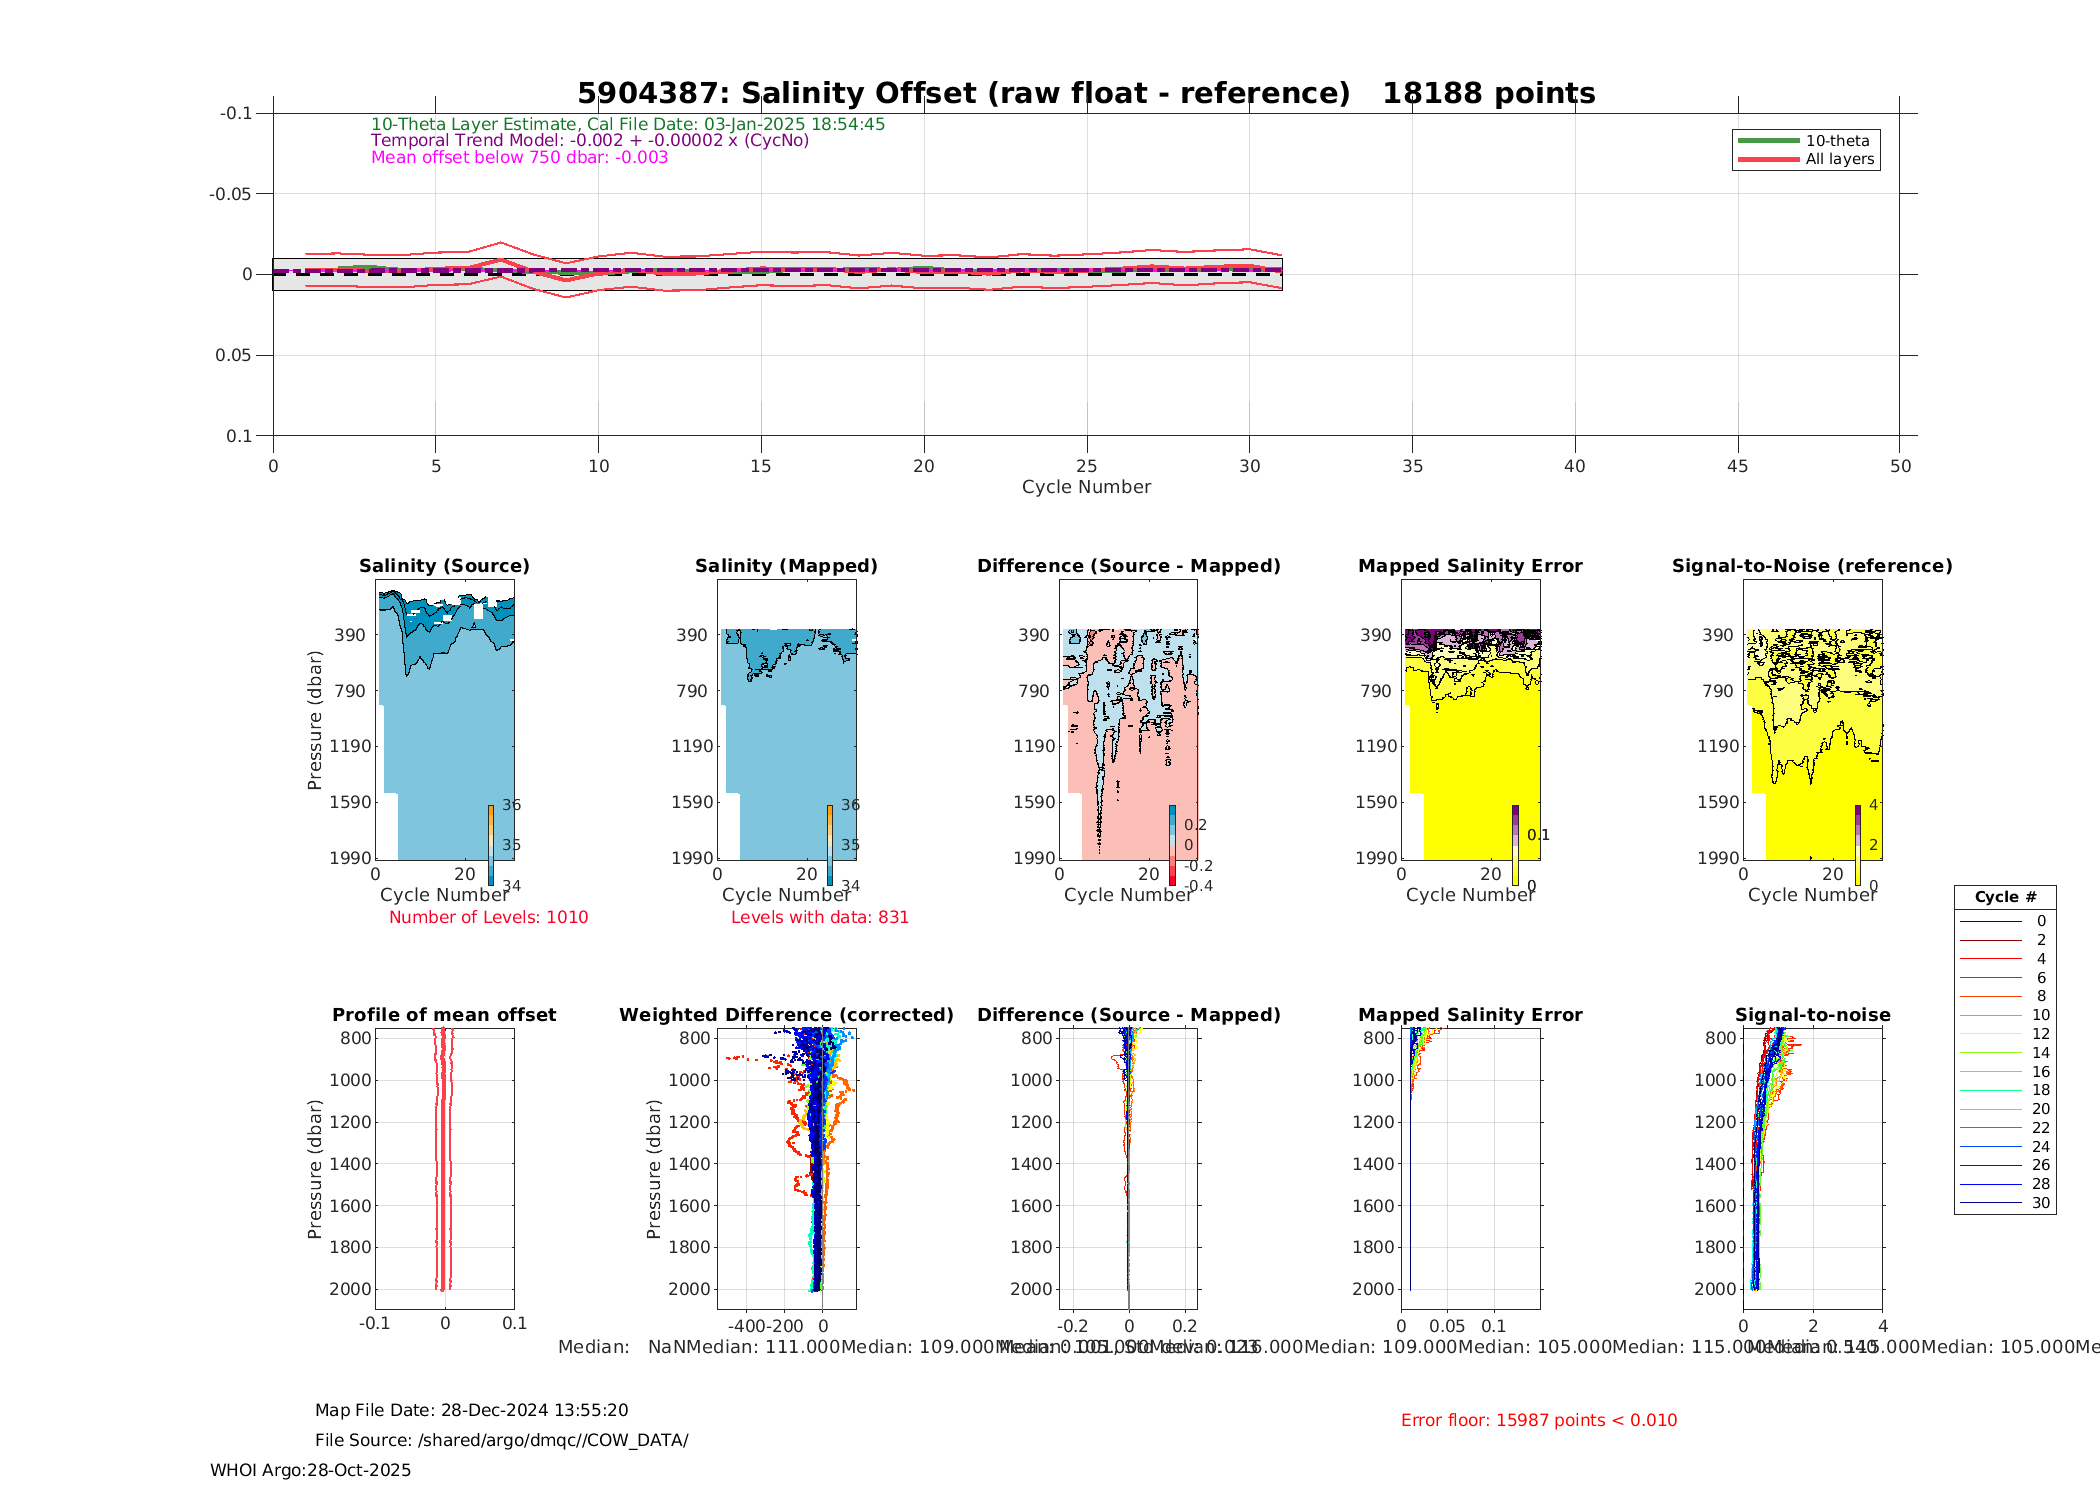The image size is (2100, 1500).
Task: Click the lower Signal-to-noise profile plot
Action: point(1813,1168)
